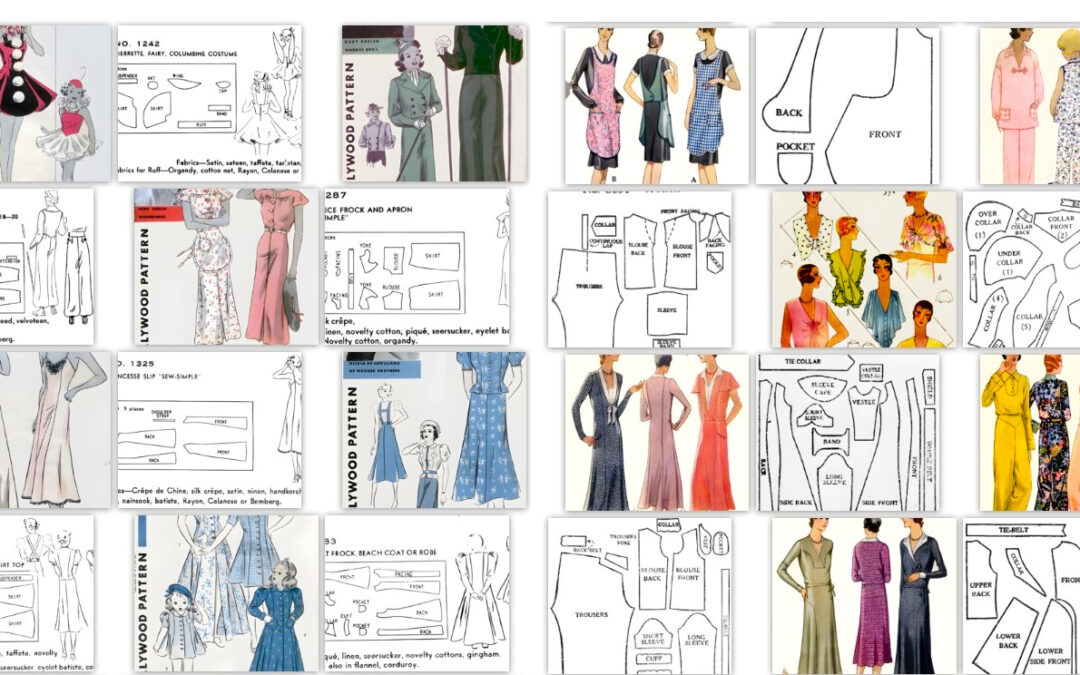Click the VESTEE pattern piece outline

point(865,401)
